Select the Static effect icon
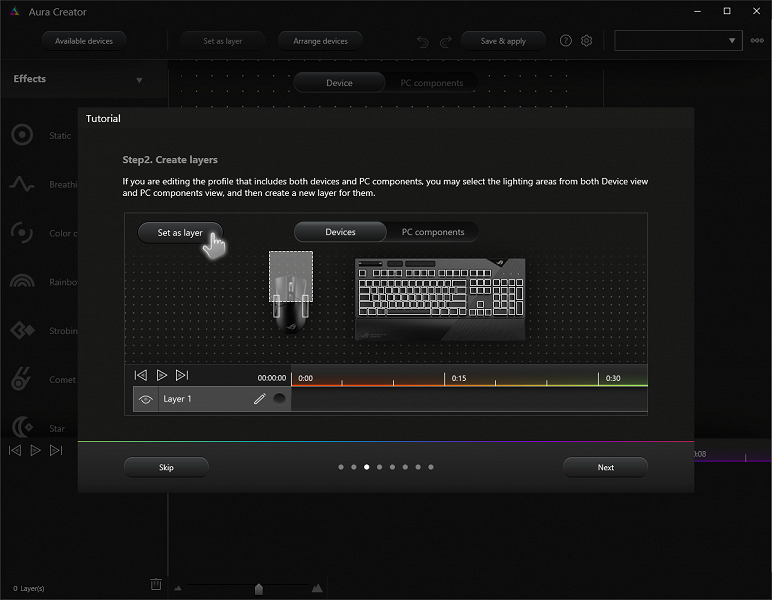This screenshot has width=772, height=600. [x=22, y=135]
